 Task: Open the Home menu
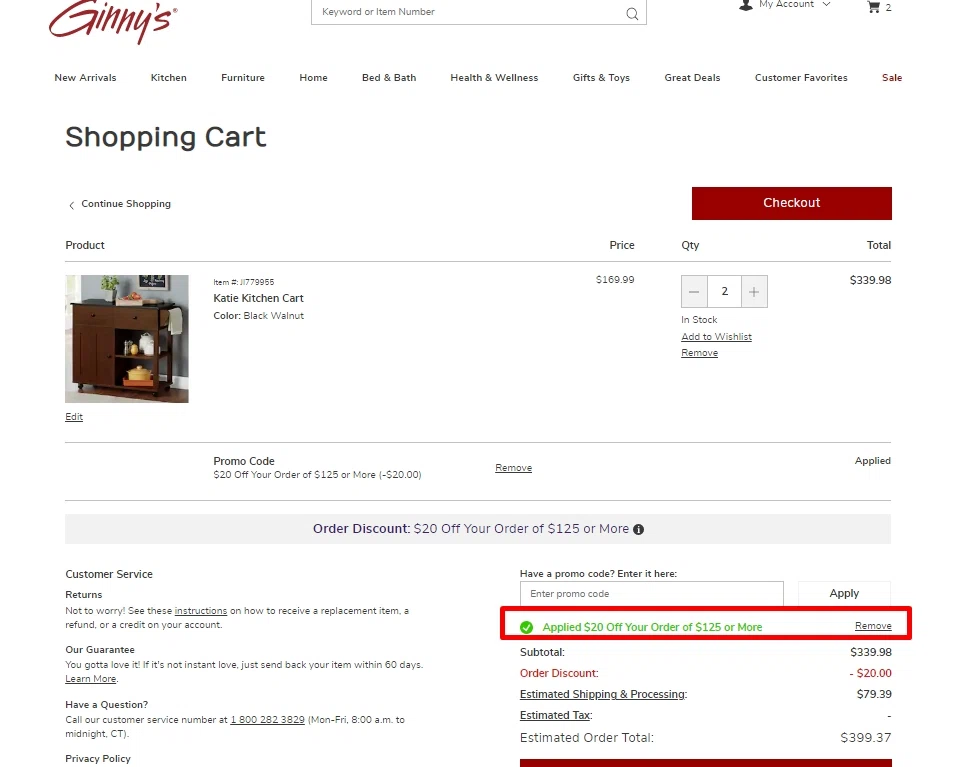314,77
